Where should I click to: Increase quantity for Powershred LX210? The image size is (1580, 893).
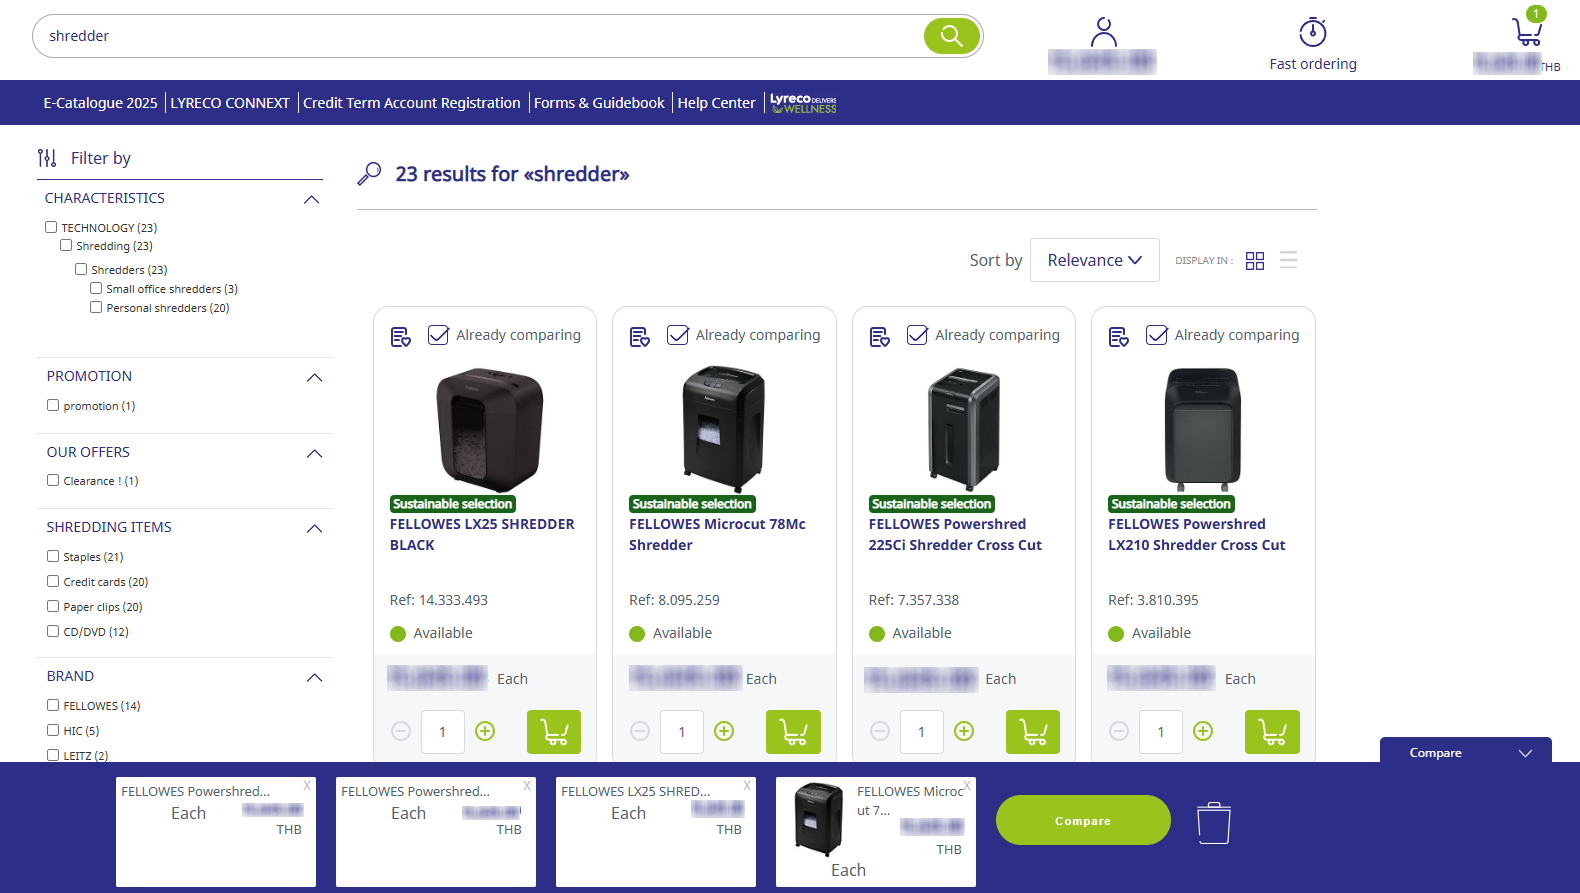tap(1203, 731)
